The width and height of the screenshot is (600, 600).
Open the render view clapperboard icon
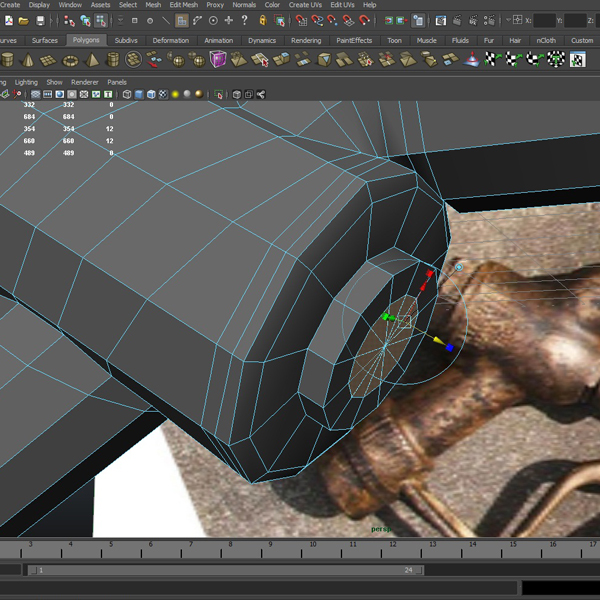(x=440, y=20)
